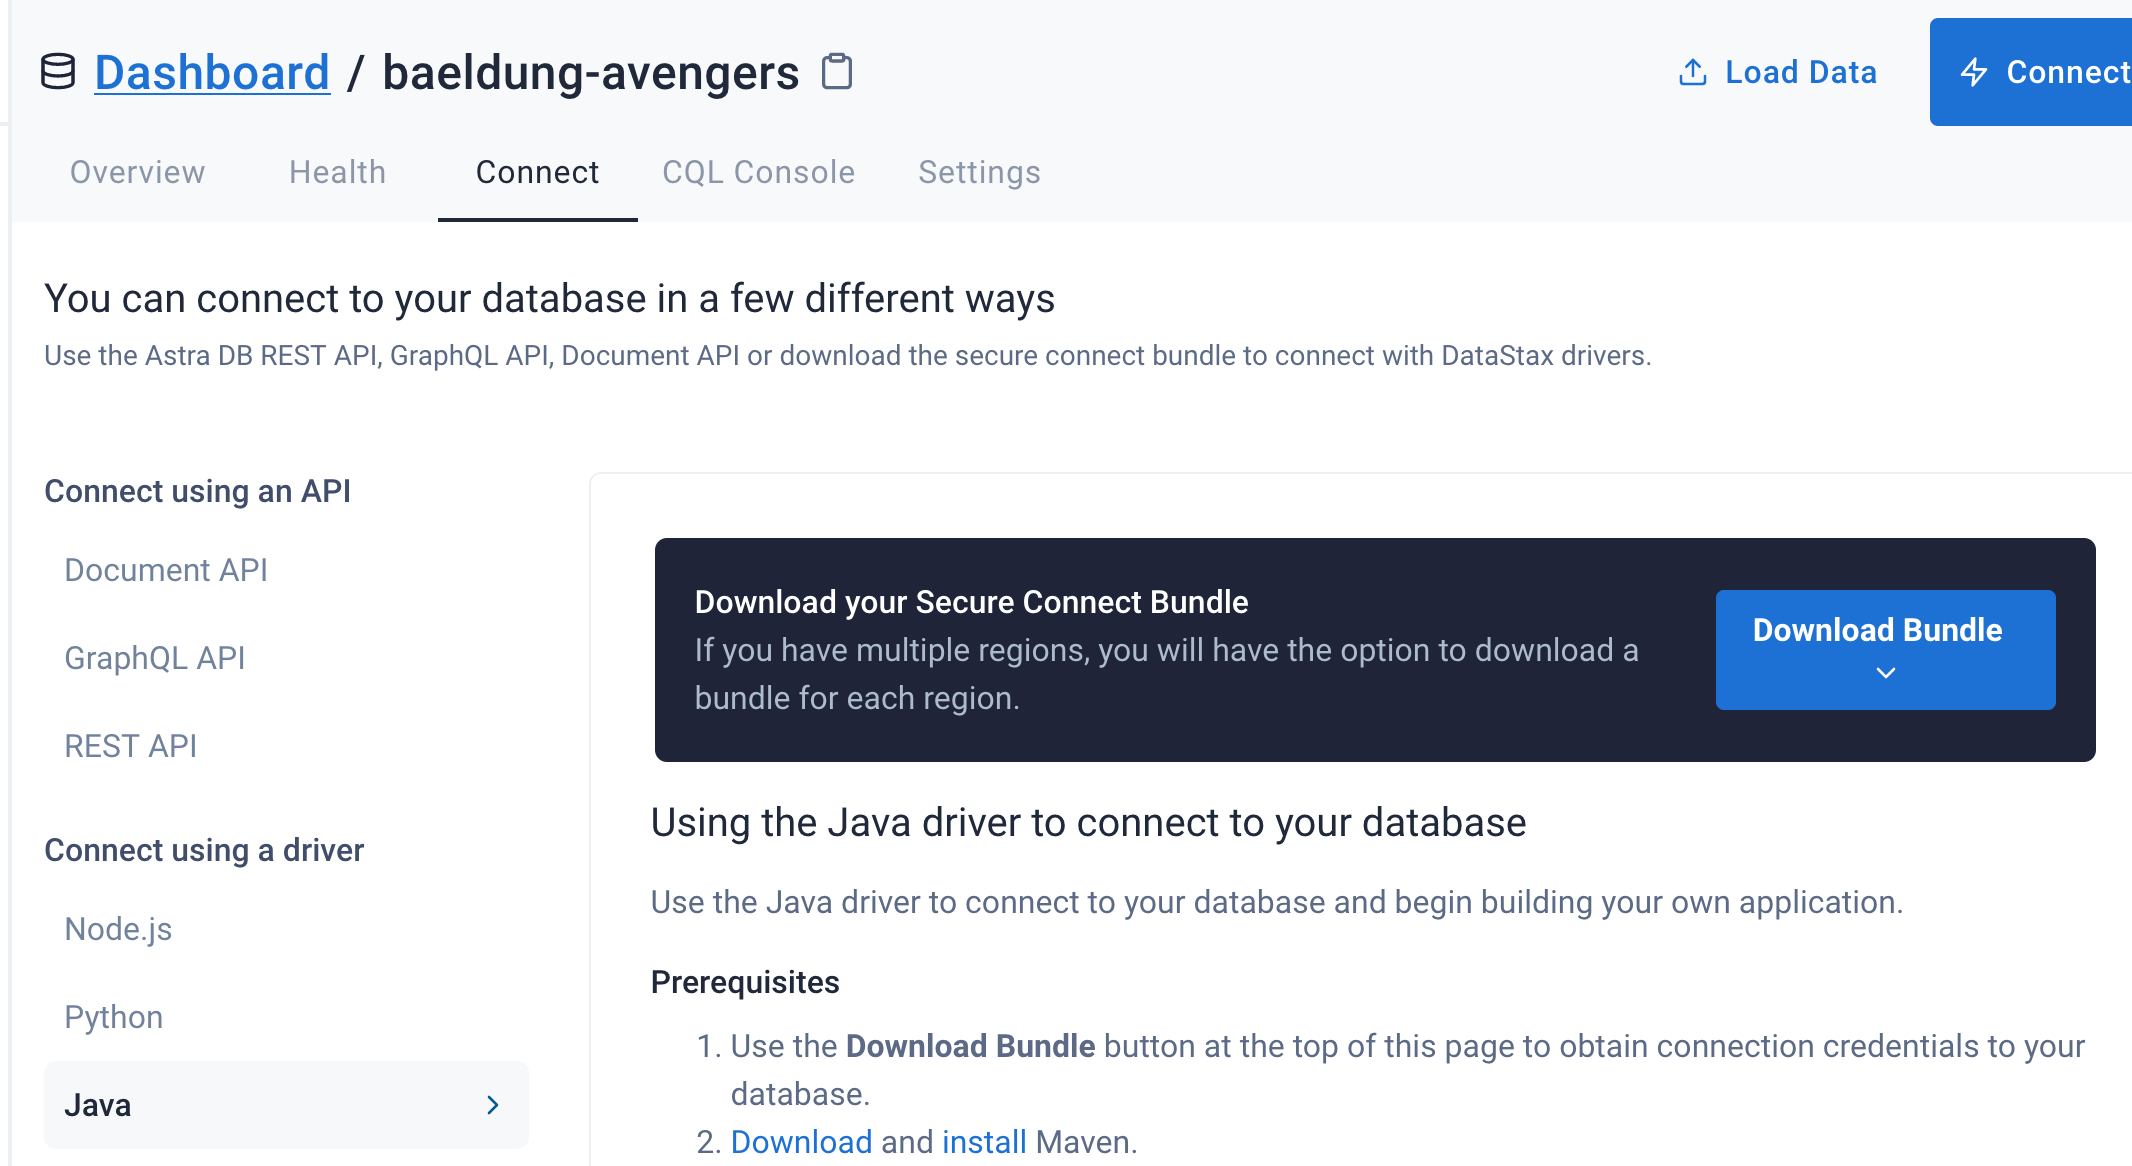The image size is (2132, 1166).
Task: Click the database icon beside Dashboard
Action: [x=58, y=72]
